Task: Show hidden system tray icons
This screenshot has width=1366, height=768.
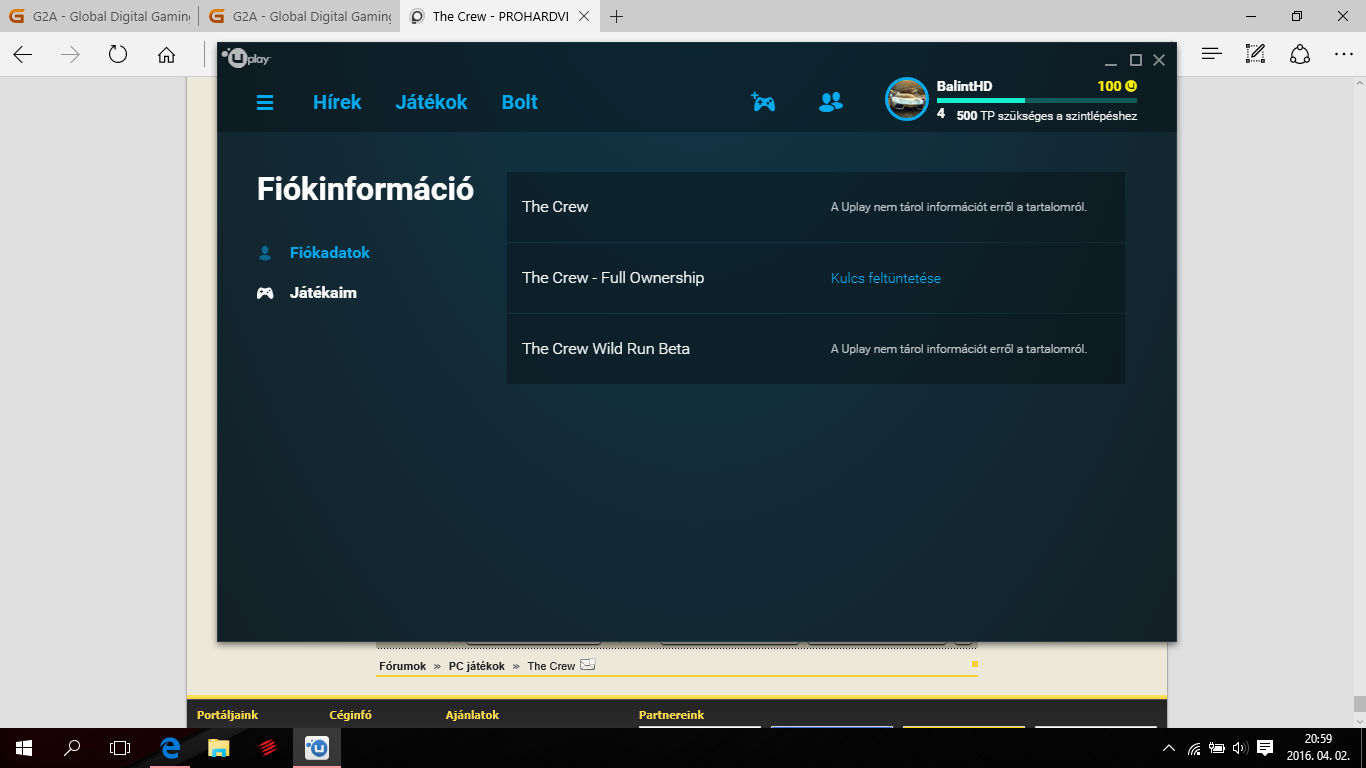Action: [x=1168, y=748]
